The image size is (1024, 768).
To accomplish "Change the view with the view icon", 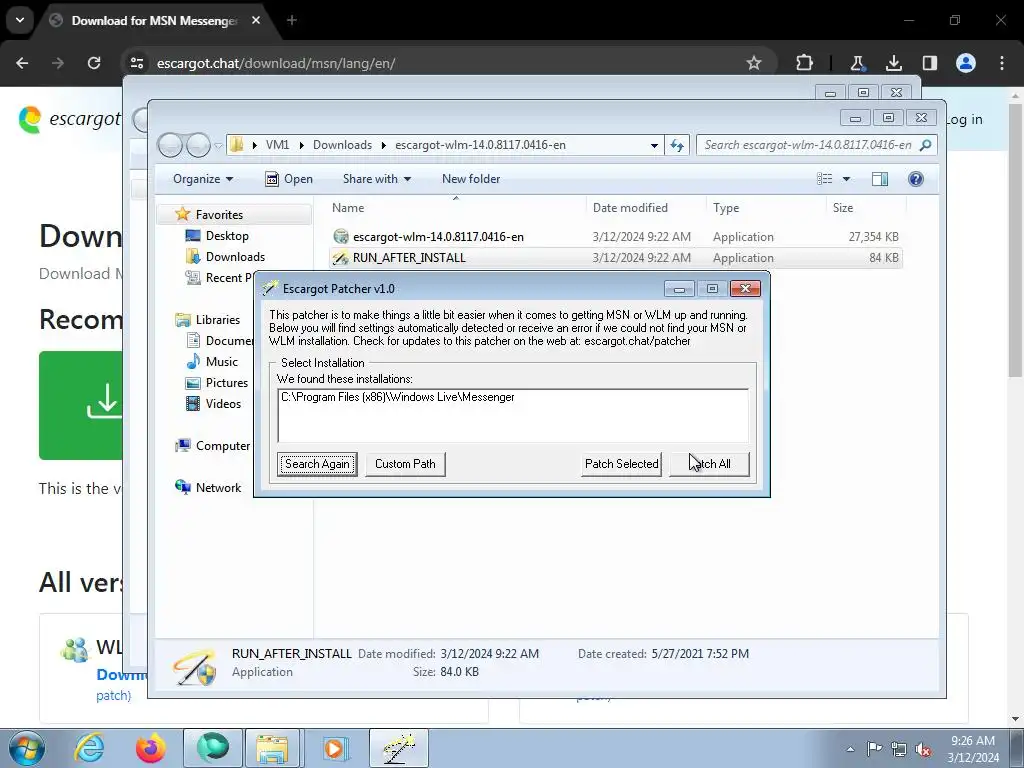I will click(x=825, y=179).
